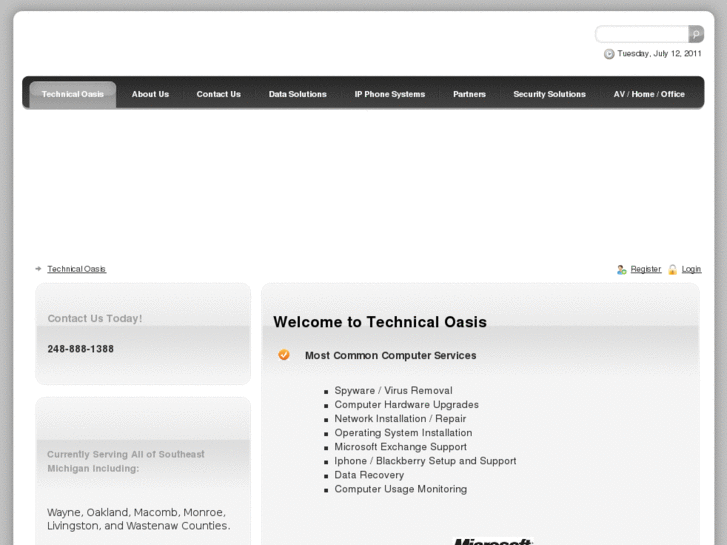
Task: Click the search magnifier button
Action: point(696,34)
